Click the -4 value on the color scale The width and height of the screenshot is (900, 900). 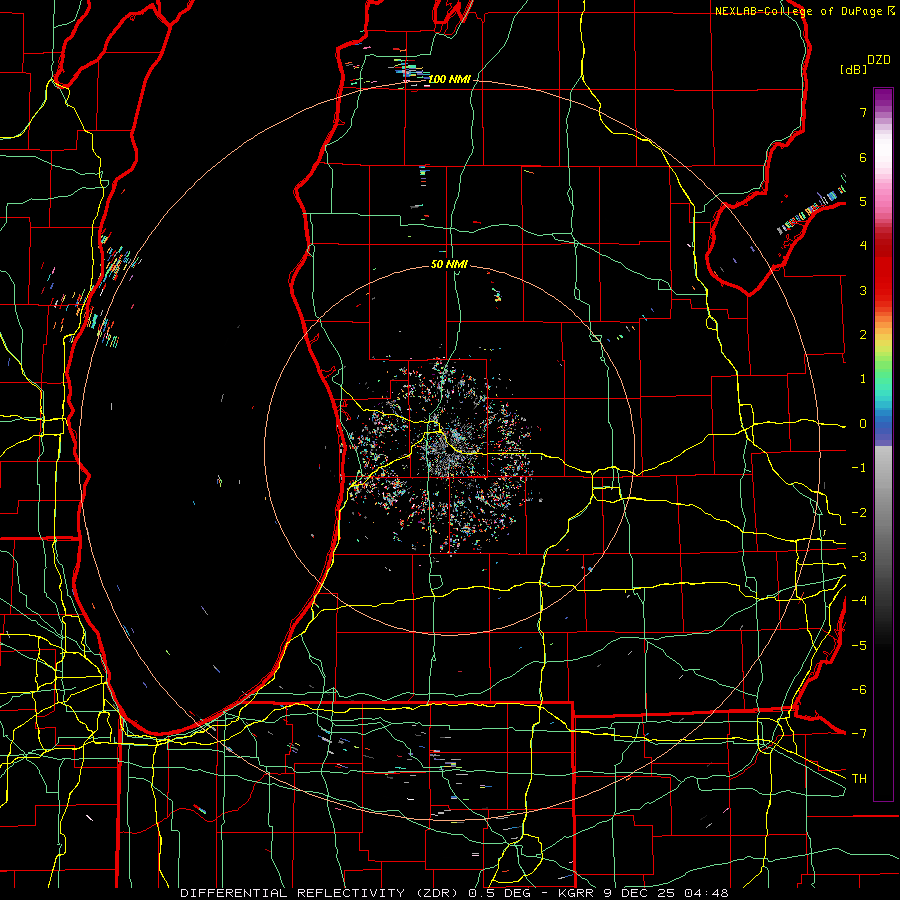click(859, 601)
